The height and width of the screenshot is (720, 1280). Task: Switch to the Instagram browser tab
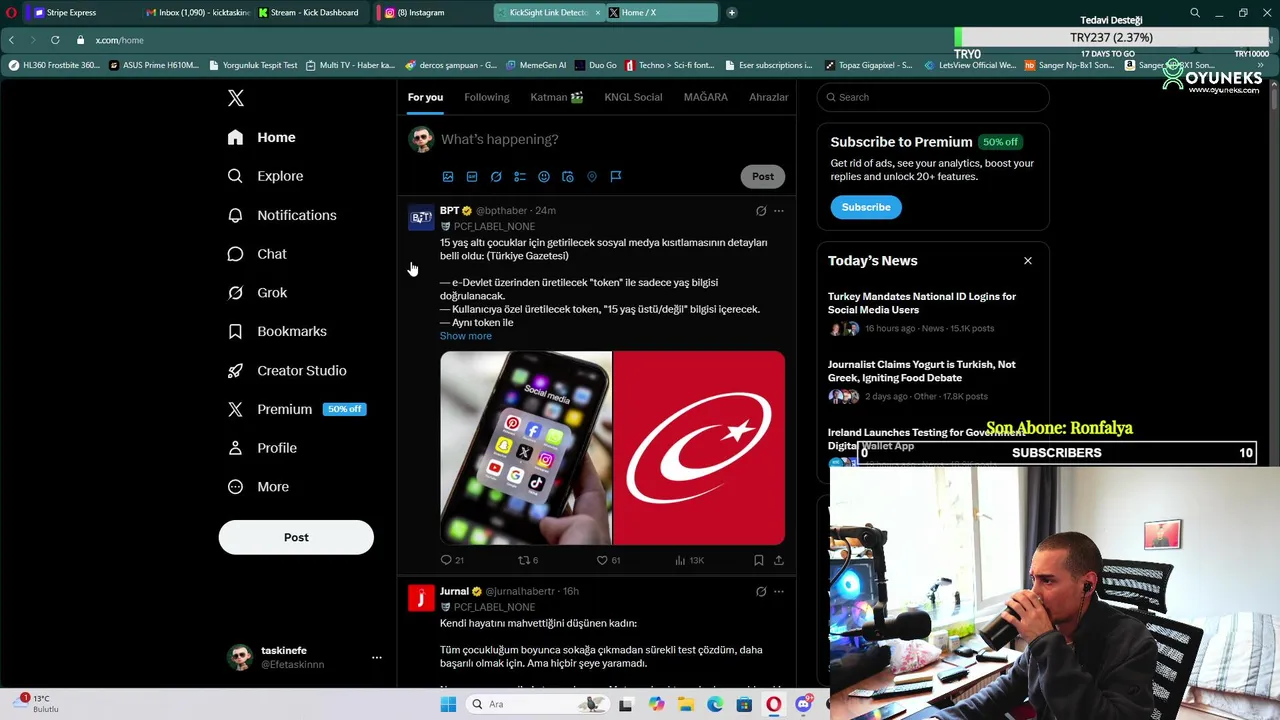click(430, 12)
